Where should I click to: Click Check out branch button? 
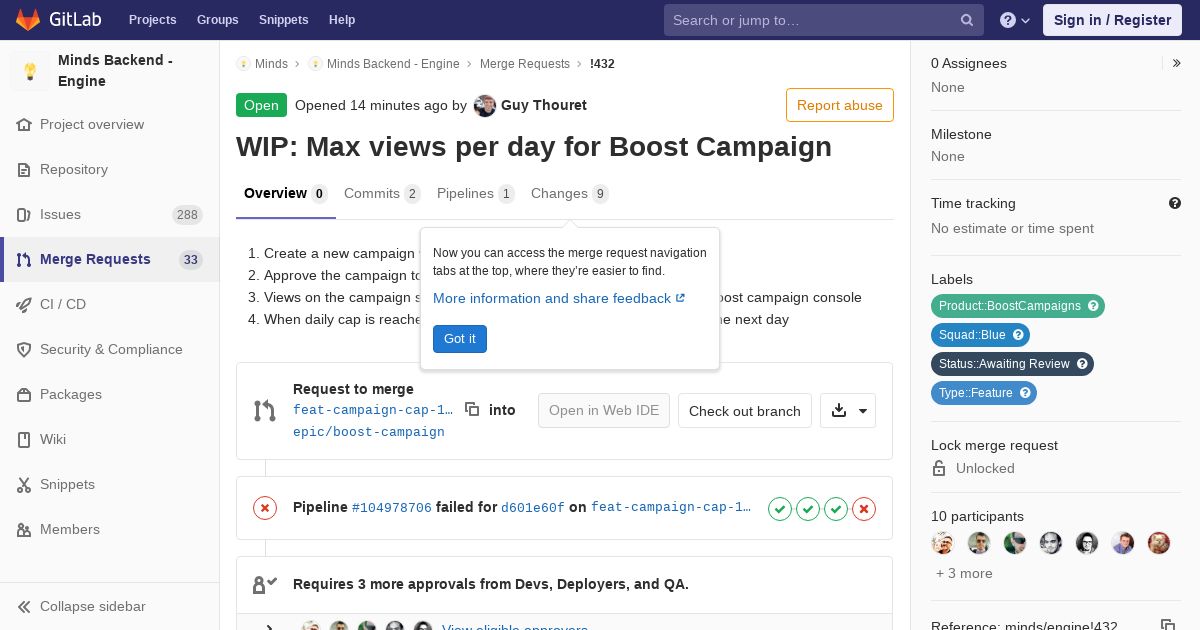745,411
